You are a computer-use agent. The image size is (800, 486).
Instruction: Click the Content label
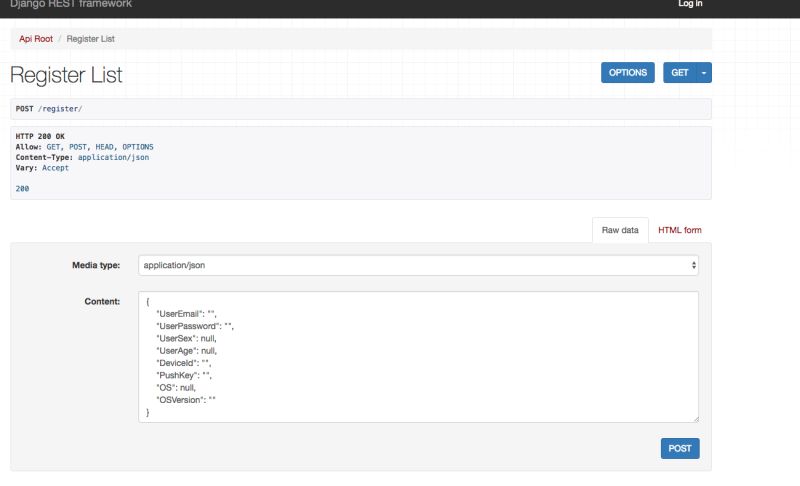click(102, 301)
